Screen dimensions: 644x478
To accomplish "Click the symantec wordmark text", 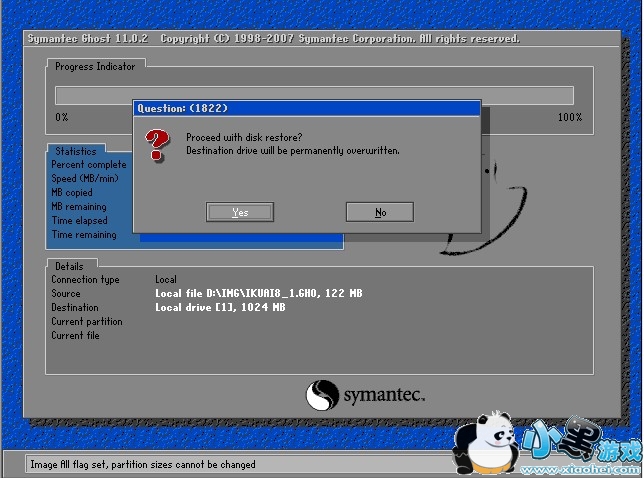I will tap(385, 394).
